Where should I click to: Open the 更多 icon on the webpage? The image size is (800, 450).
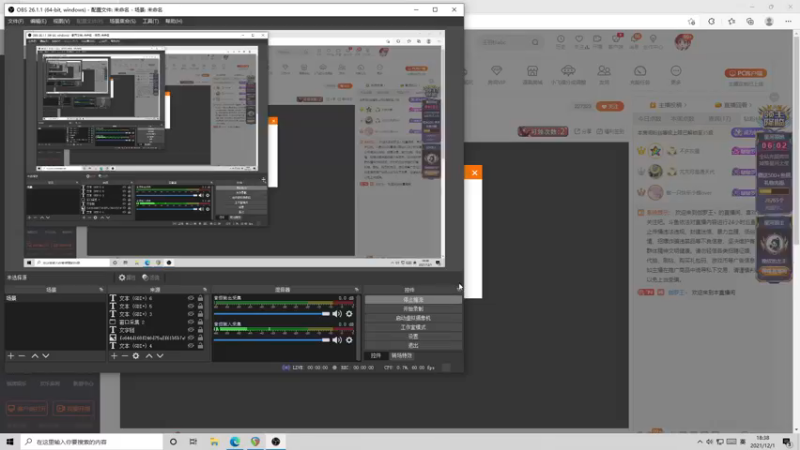pyautogui.click(x=676, y=74)
